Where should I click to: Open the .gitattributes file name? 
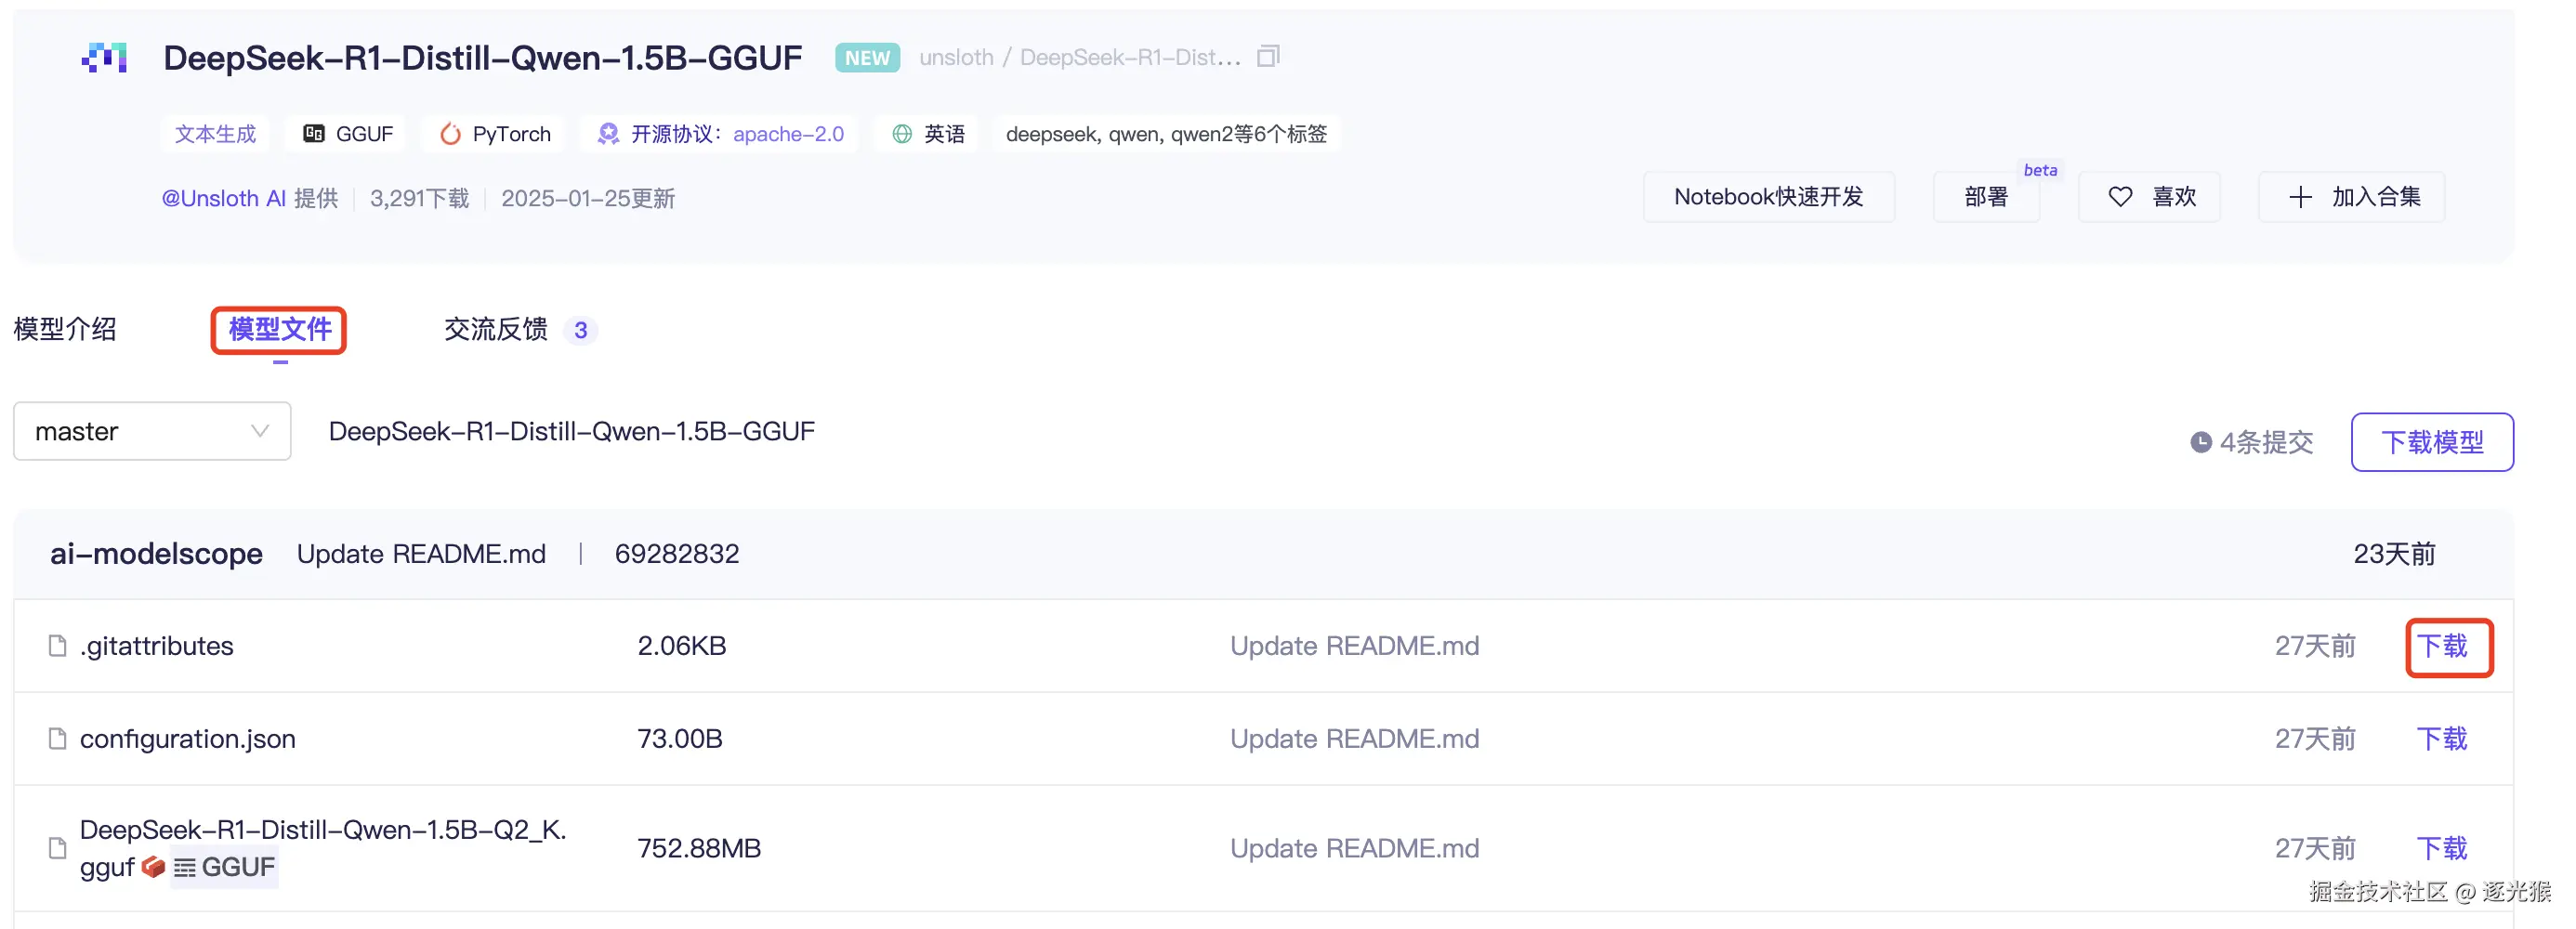157,646
